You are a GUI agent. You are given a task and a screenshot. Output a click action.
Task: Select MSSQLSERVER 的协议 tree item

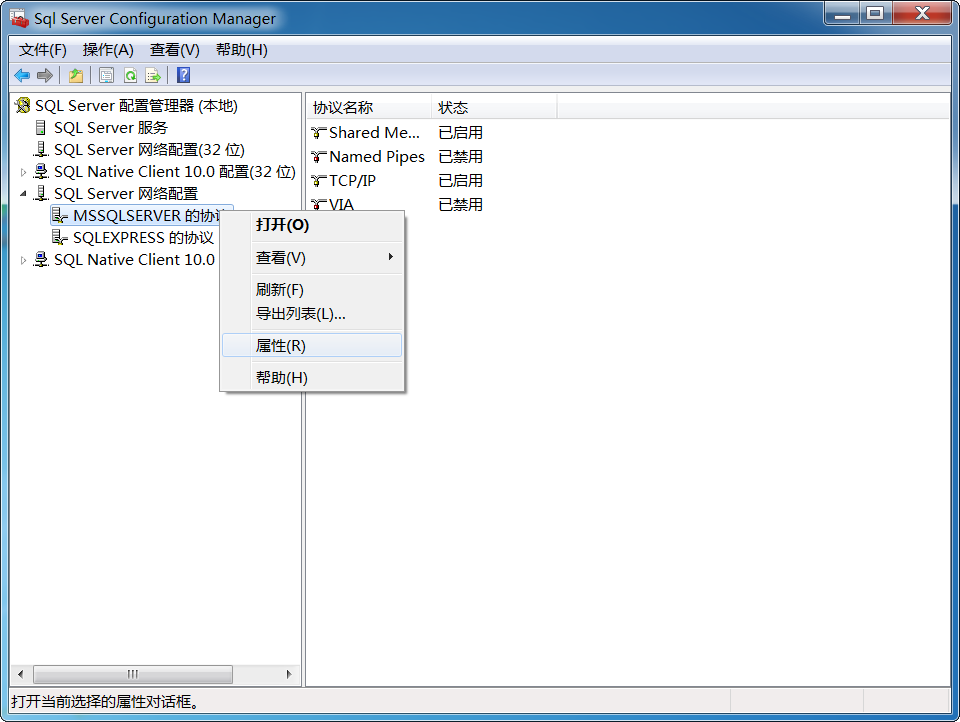point(147,216)
